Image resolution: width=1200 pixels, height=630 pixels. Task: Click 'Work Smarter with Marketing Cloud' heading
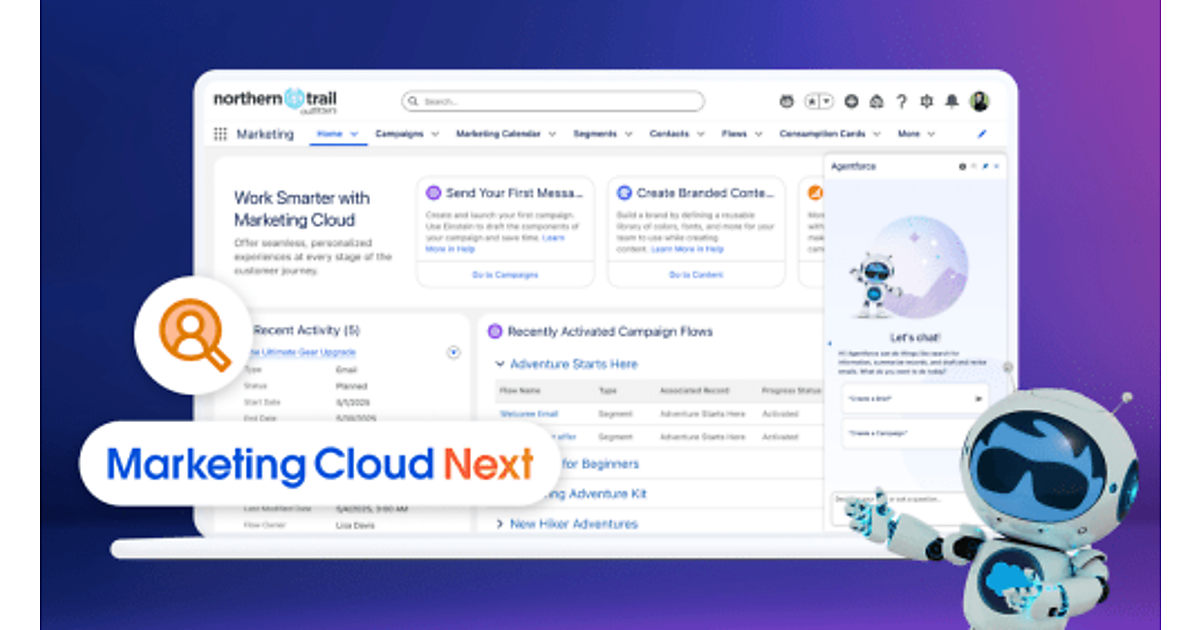click(302, 209)
